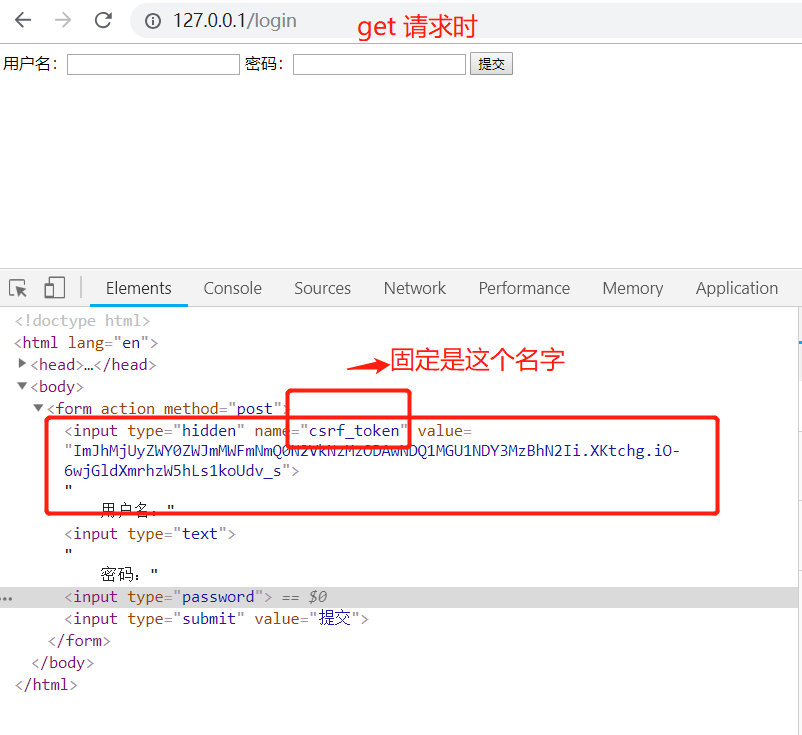Reload the login page
The width and height of the screenshot is (802, 735).
click(103, 20)
